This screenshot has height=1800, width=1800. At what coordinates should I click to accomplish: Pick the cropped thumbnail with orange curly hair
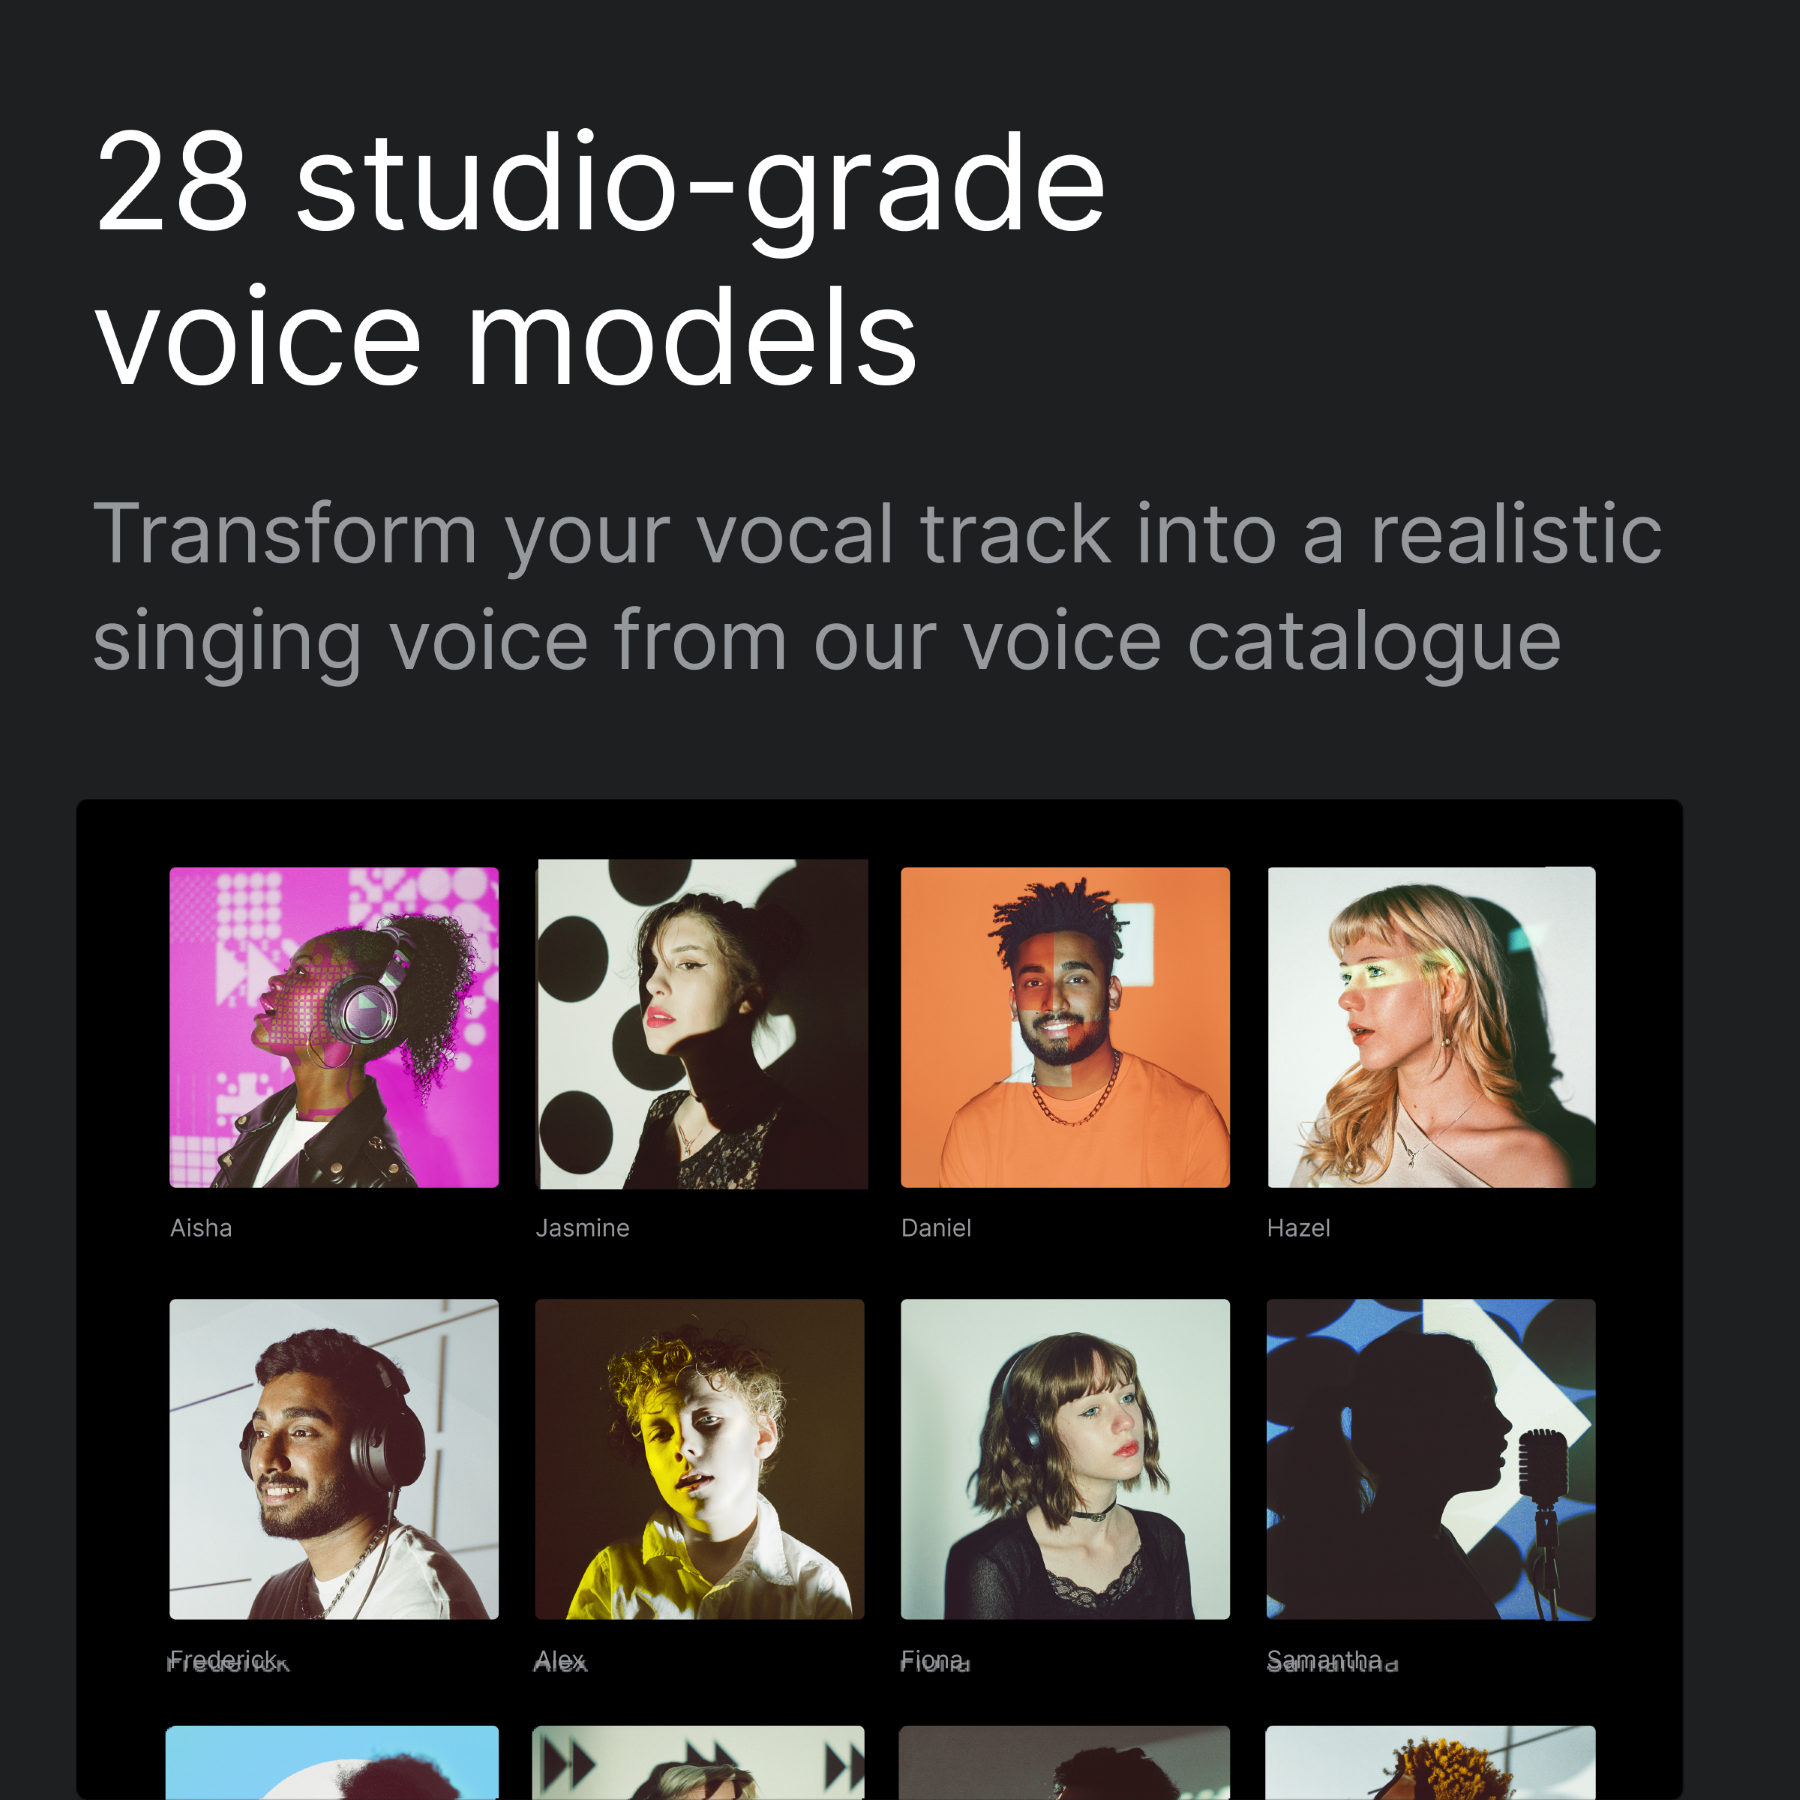(1430, 1762)
